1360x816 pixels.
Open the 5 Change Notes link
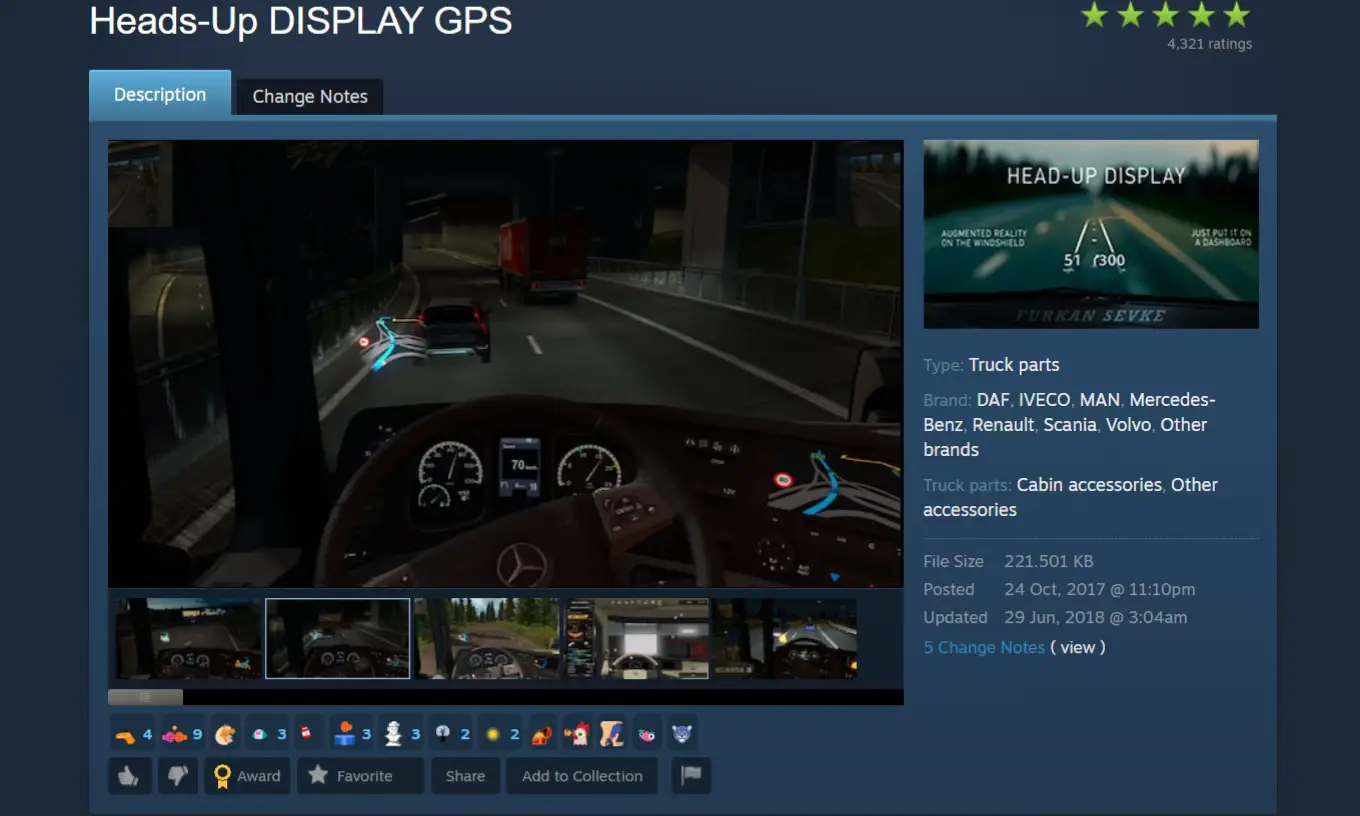click(x=984, y=647)
